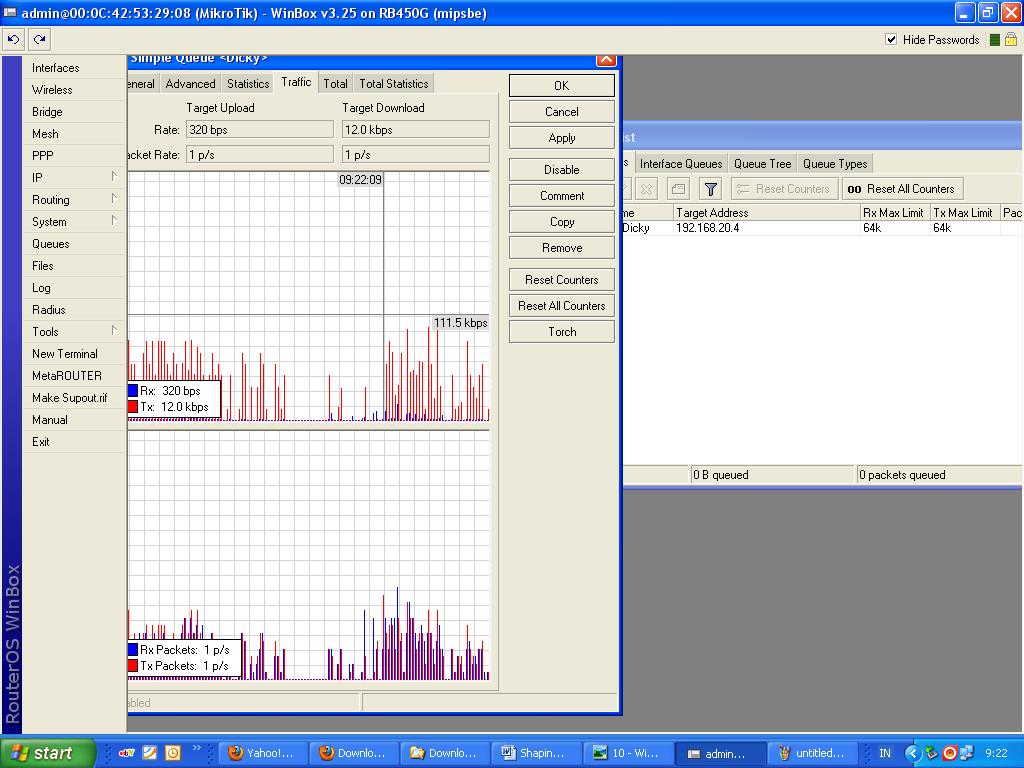Viewport: 1024px width, 768px height.
Task: Click the comment note icon in Queue List toolbar
Action: (x=679, y=189)
